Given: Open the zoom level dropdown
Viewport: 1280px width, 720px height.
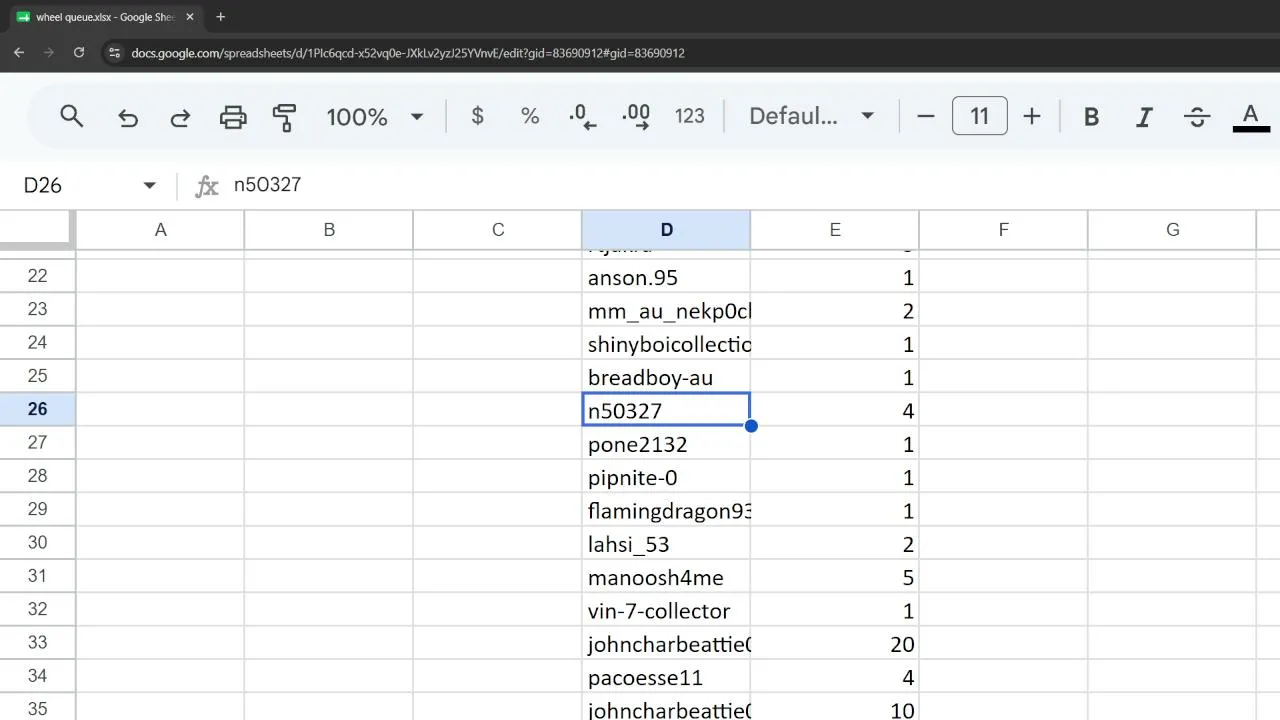Looking at the screenshot, I should tap(375, 116).
